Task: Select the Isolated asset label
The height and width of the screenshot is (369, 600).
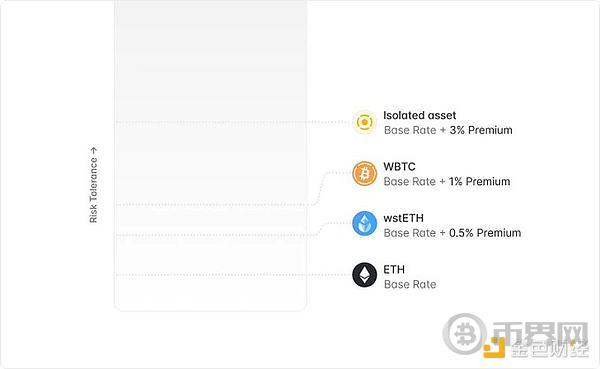Action: coord(419,115)
